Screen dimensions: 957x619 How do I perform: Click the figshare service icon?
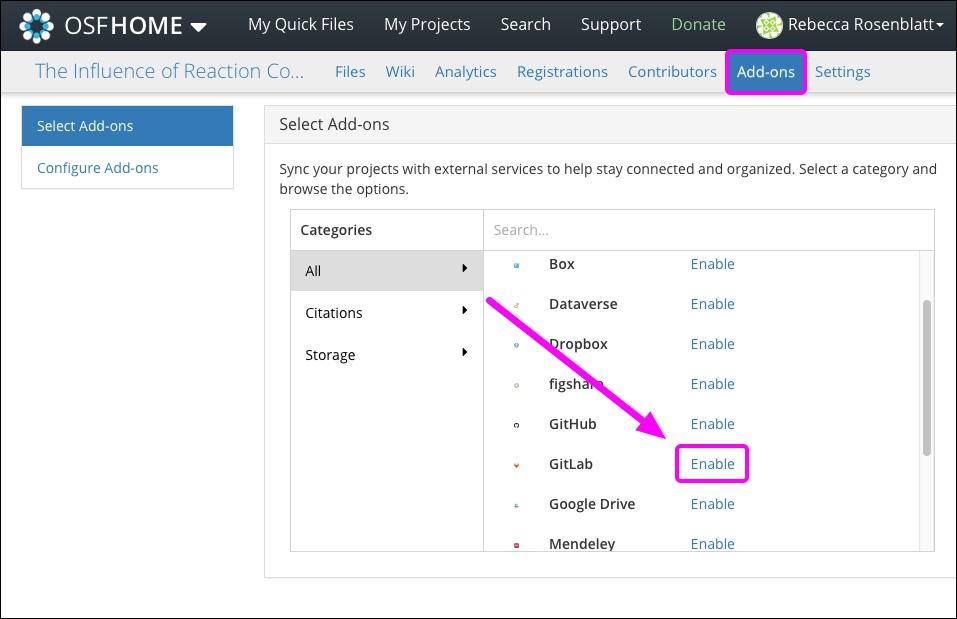[516, 384]
